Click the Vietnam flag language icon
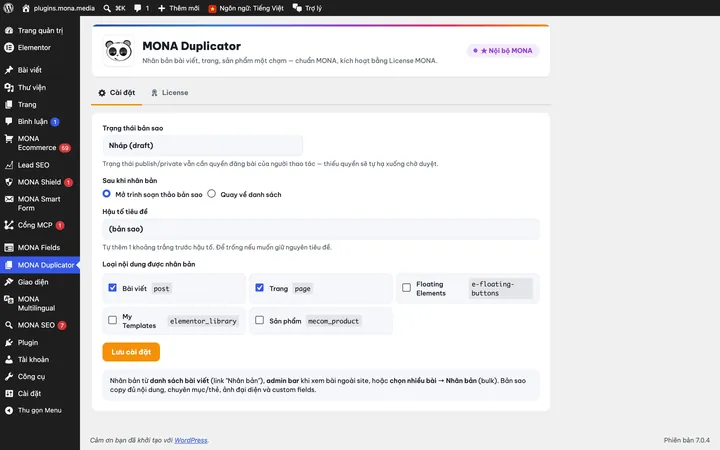 (212, 9)
